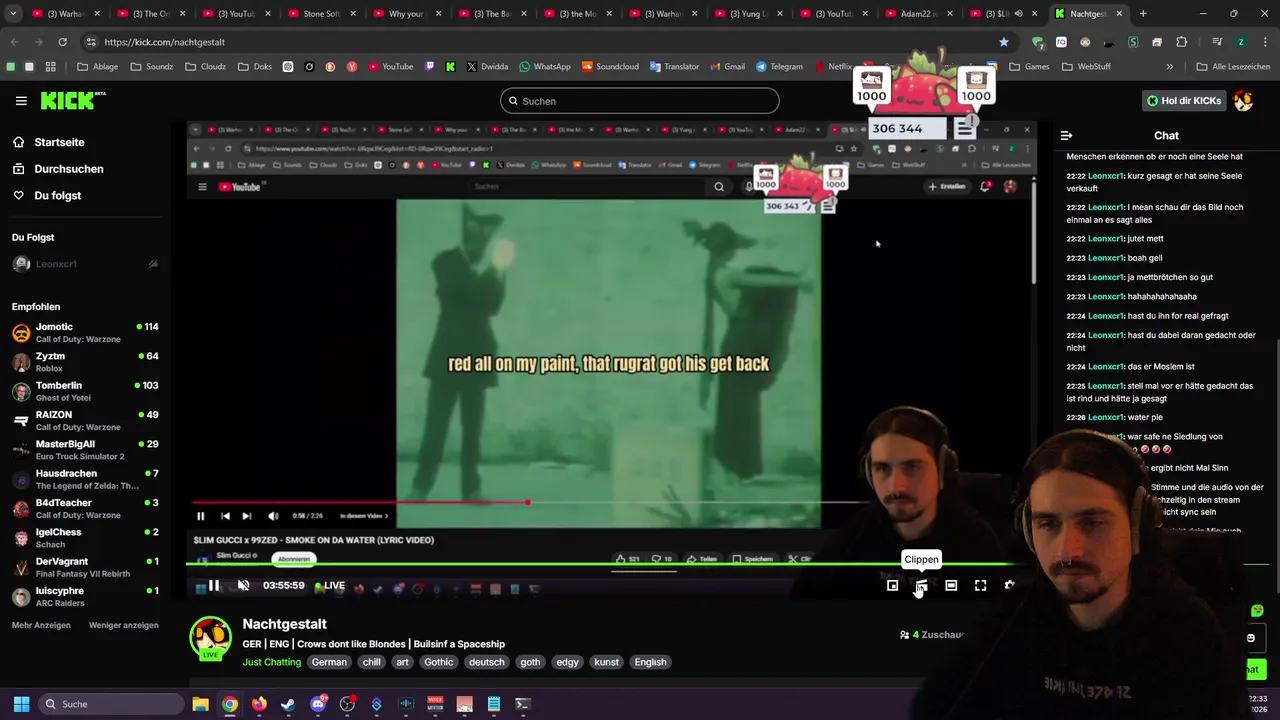The height and width of the screenshot is (720, 1280).
Task: Pause the Kick live stream
Action: point(213,586)
